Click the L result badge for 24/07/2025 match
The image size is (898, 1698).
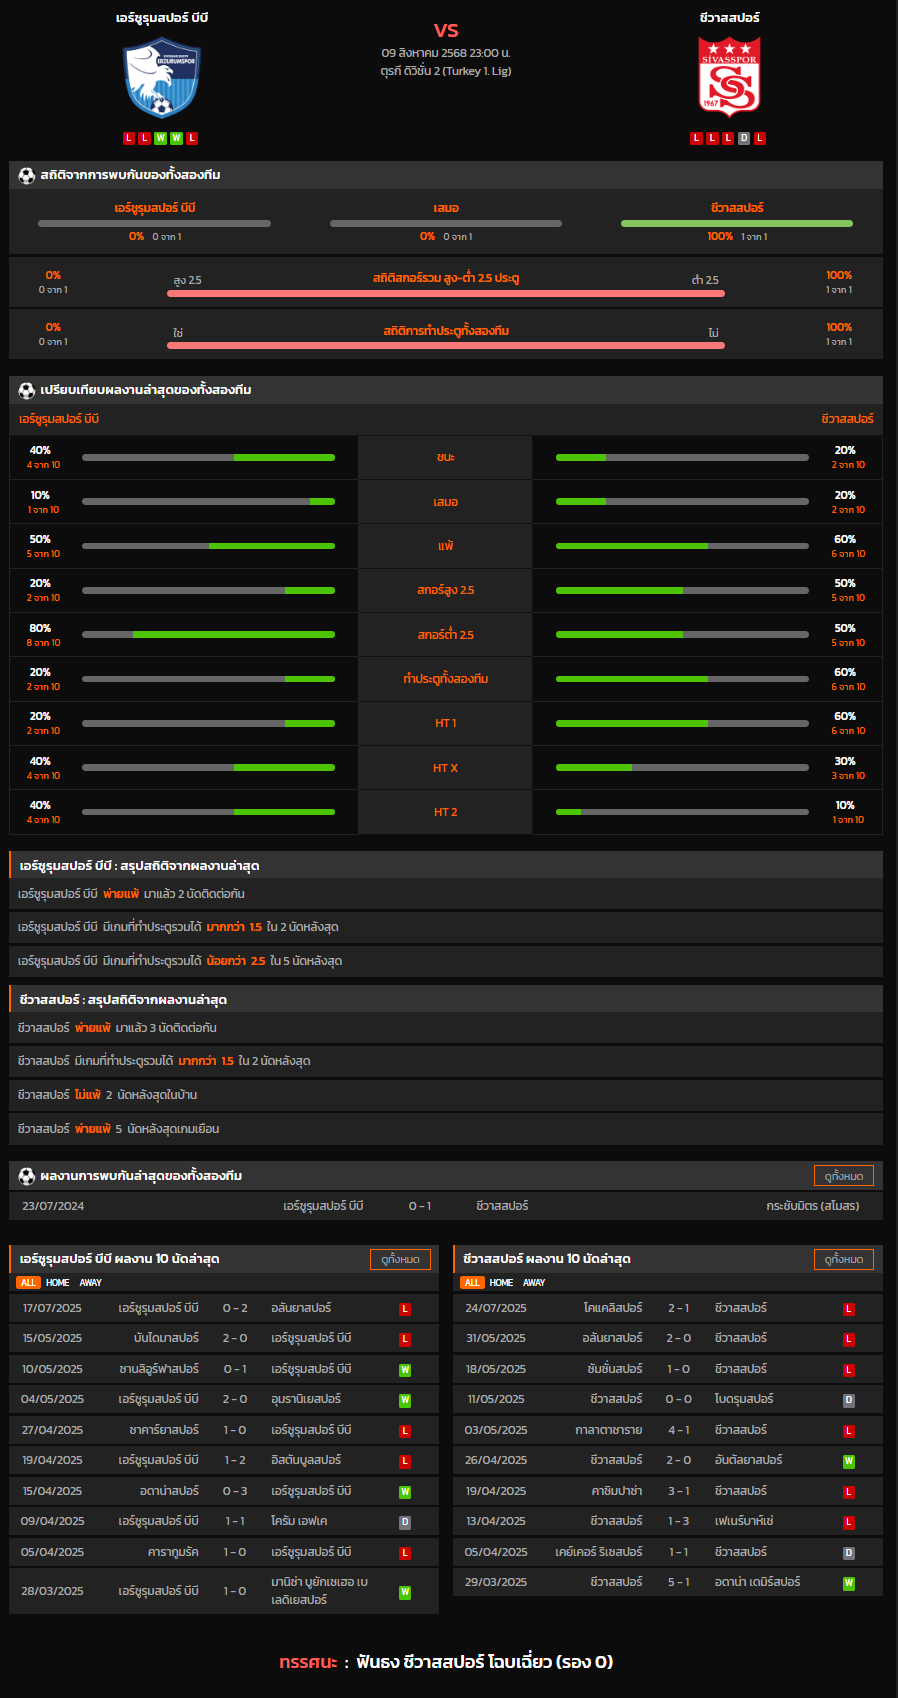click(849, 1309)
